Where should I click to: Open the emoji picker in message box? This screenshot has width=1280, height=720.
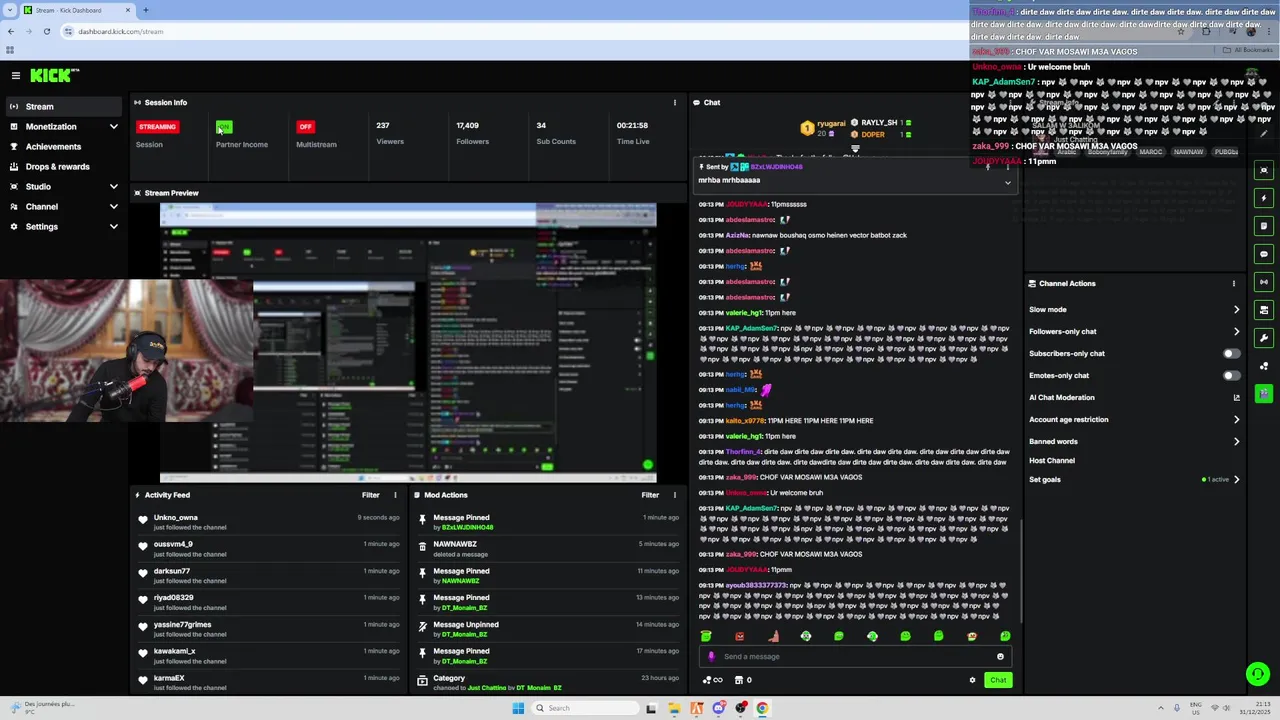click(x=1000, y=657)
